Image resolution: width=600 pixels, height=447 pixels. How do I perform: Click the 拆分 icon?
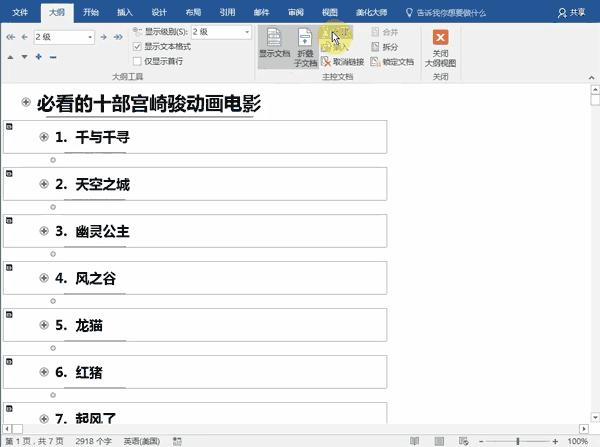pos(375,47)
